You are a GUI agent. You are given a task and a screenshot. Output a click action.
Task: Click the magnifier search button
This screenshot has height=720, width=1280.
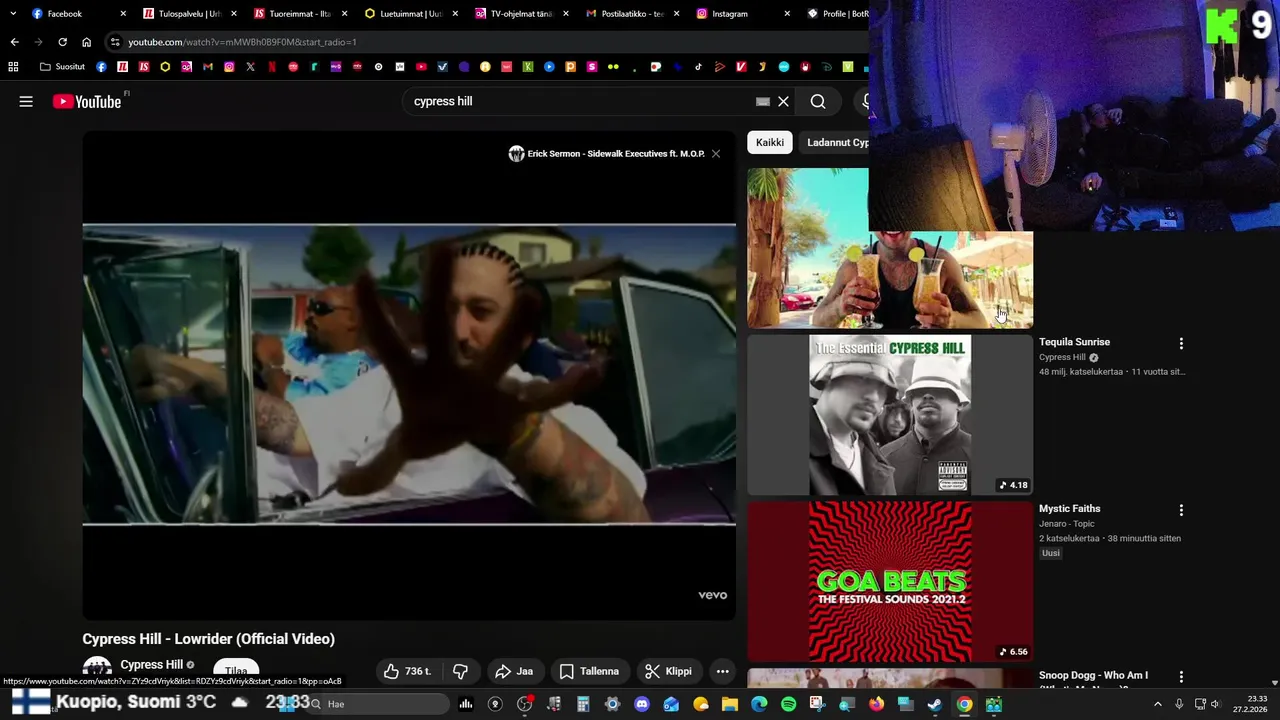818,101
